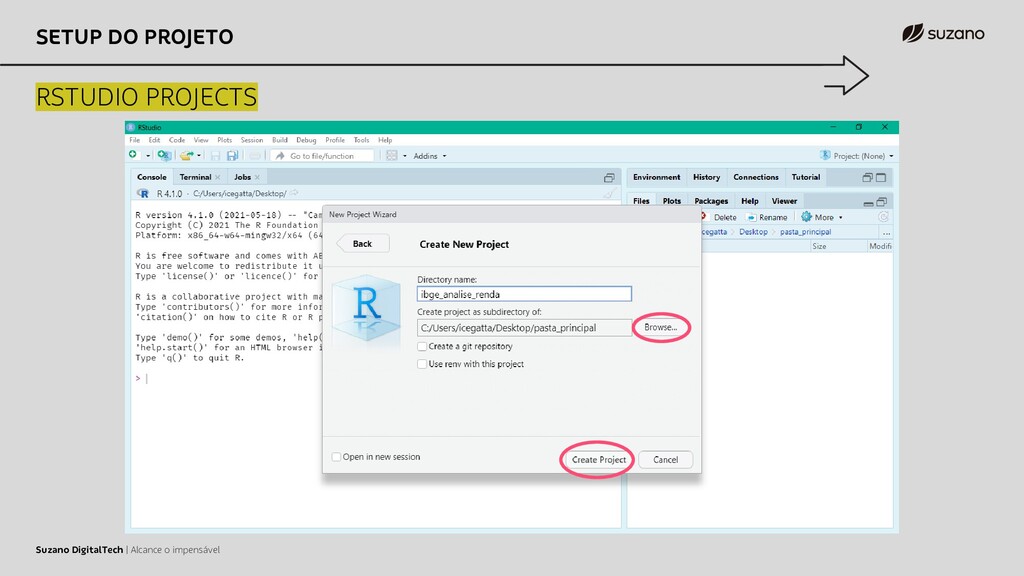Switch to the Viewer tab
Viewport: 1024px width, 576px height.
tap(784, 200)
